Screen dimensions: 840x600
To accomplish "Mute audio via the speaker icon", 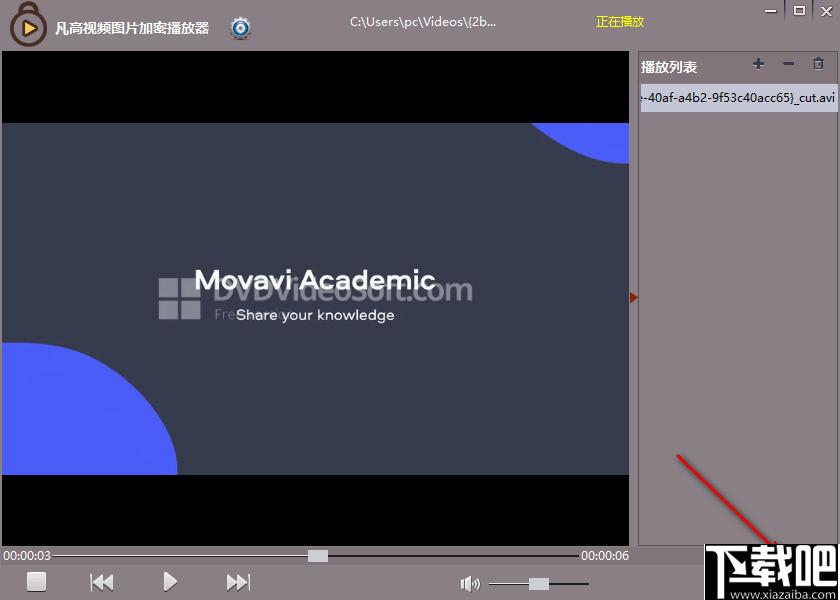I will click(x=470, y=584).
